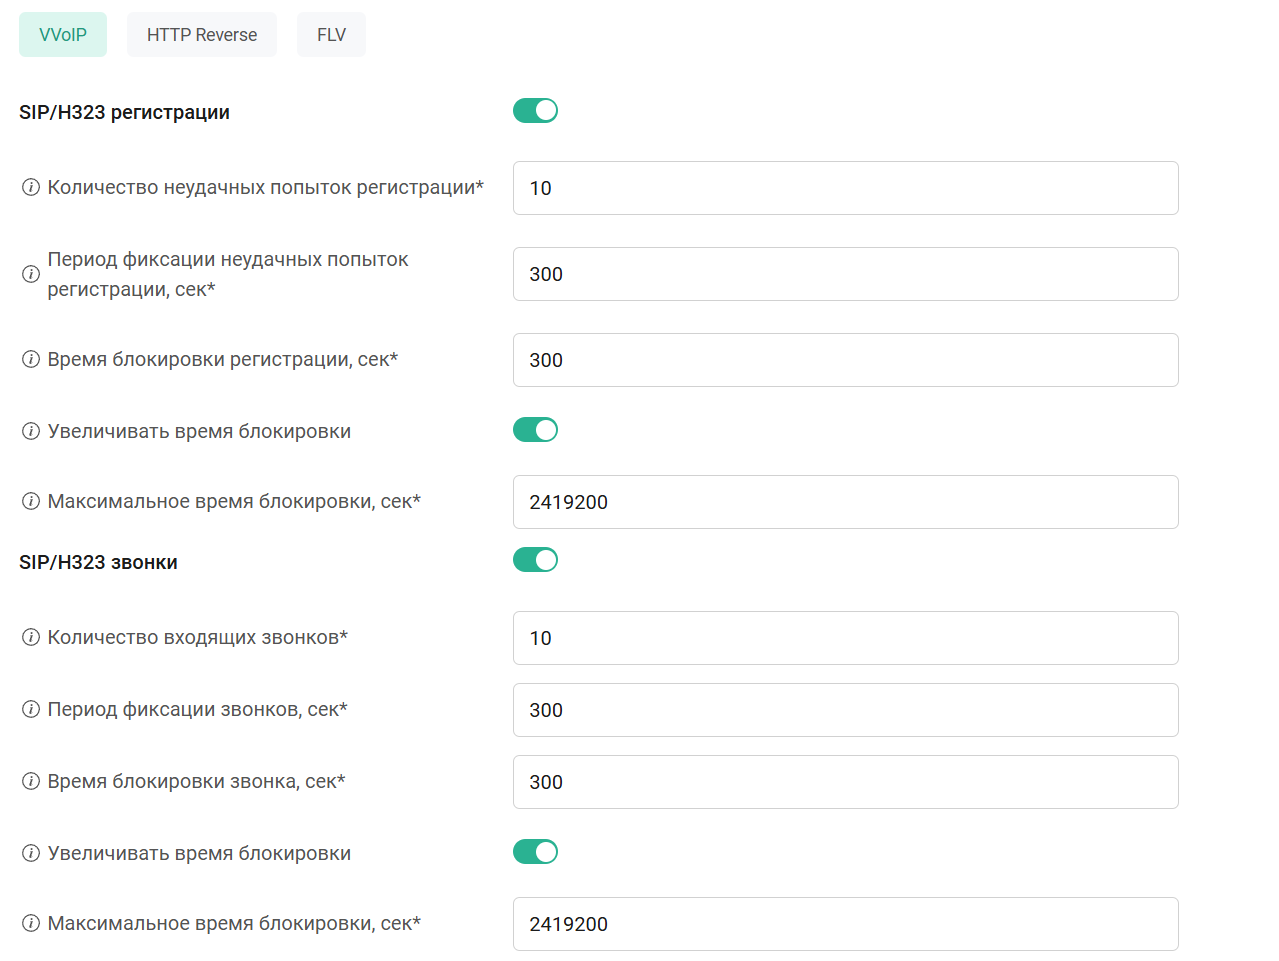Click info icon for calls section's "Максимальное время блокировки"
Image resolution: width=1279 pixels, height=961 pixels.
tap(31, 924)
